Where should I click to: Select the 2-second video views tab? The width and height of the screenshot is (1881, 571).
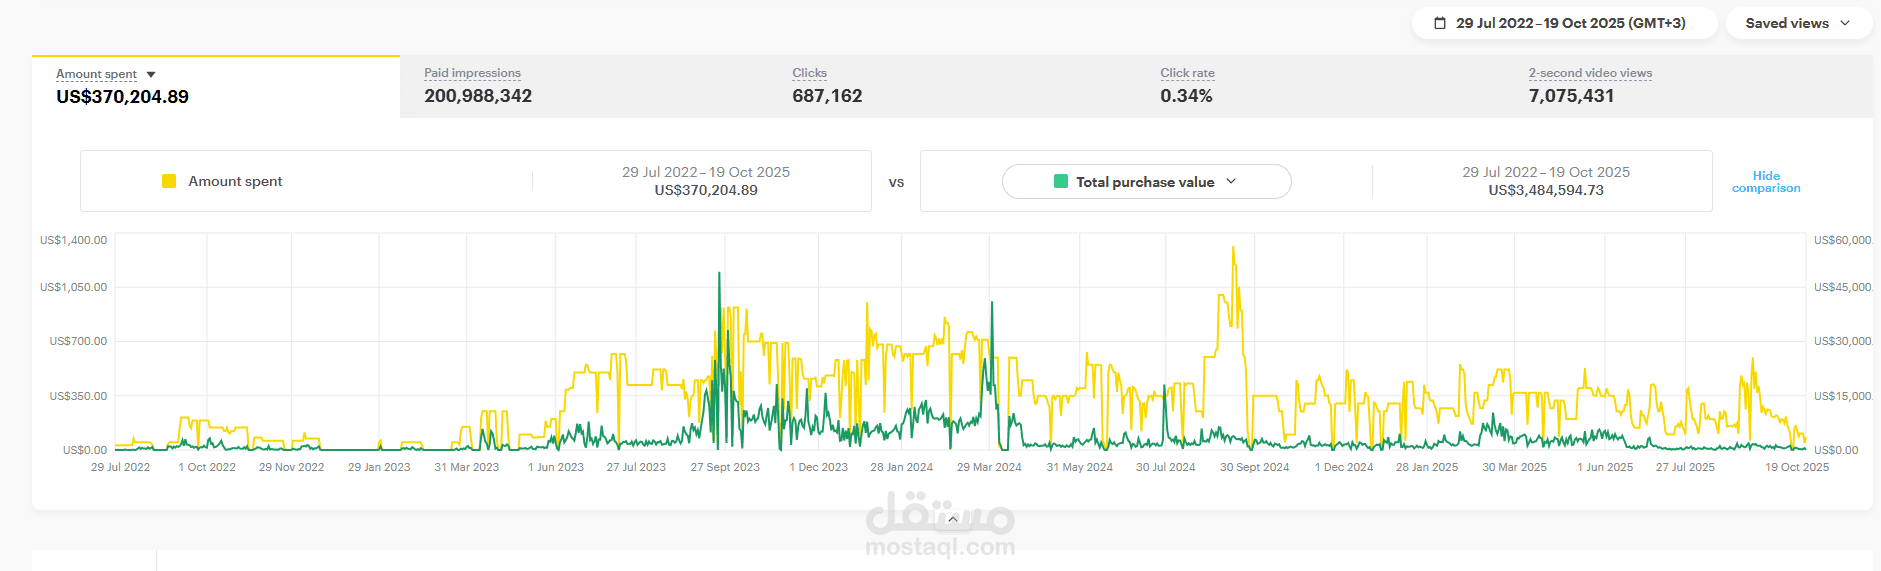pyautogui.click(x=1688, y=87)
